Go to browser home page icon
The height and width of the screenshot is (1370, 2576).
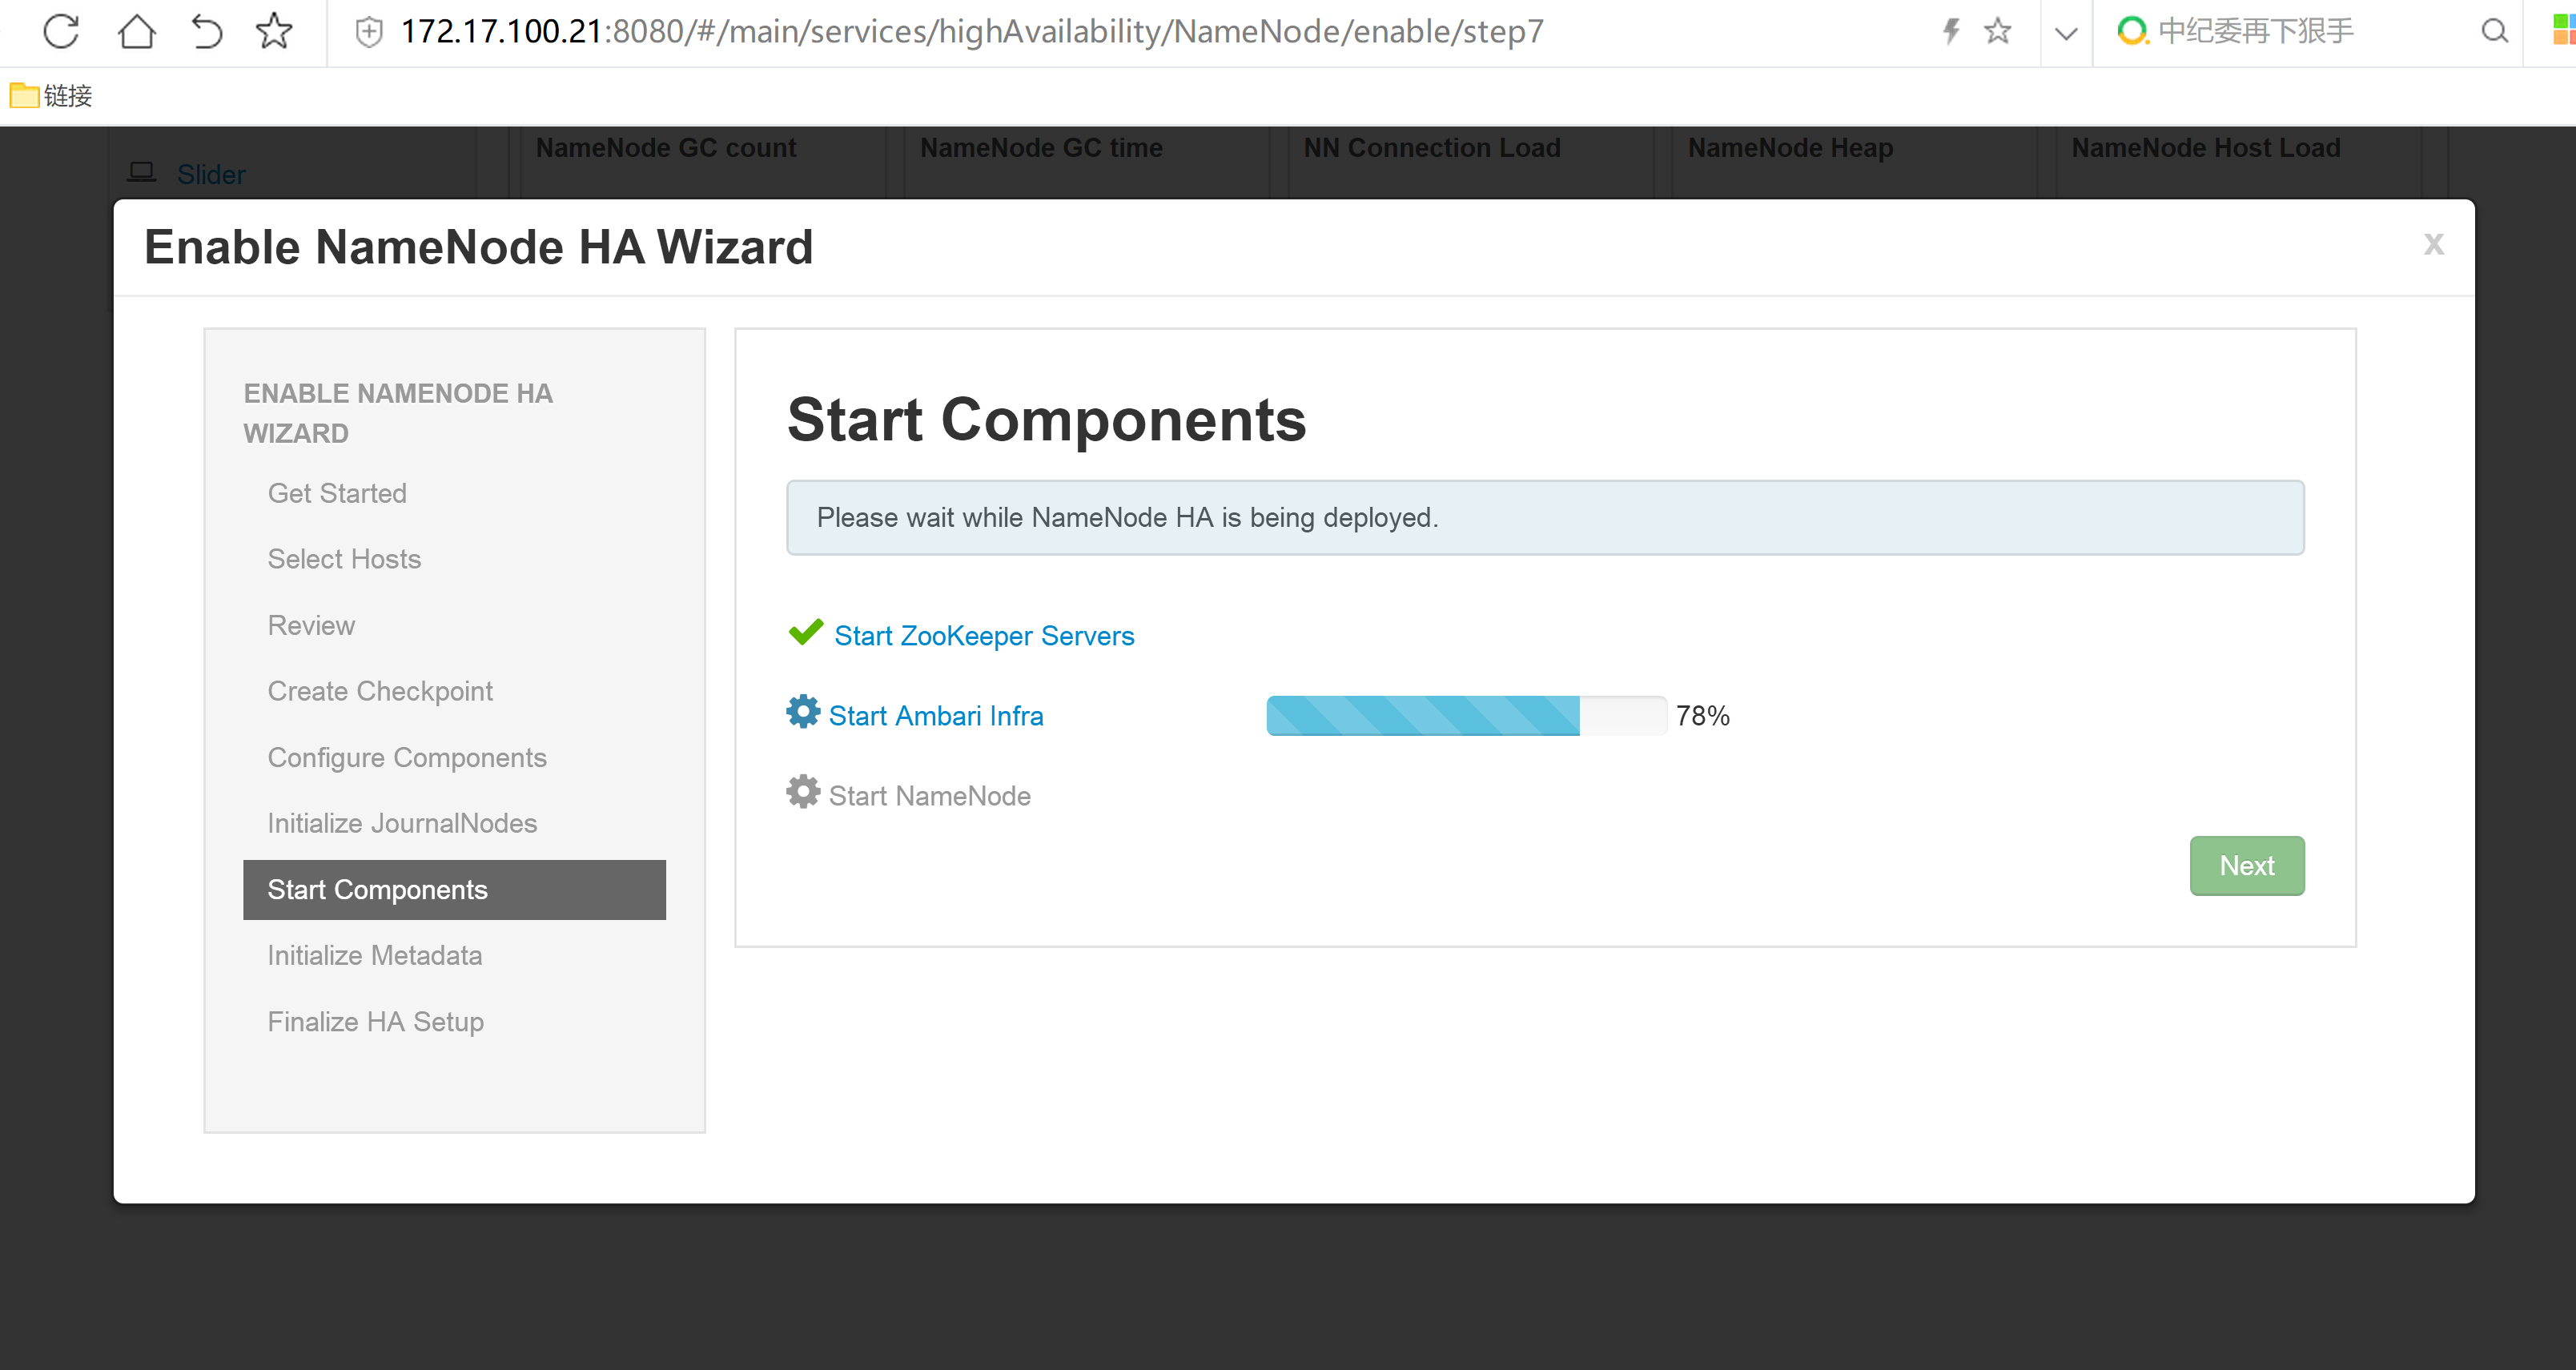137,31
